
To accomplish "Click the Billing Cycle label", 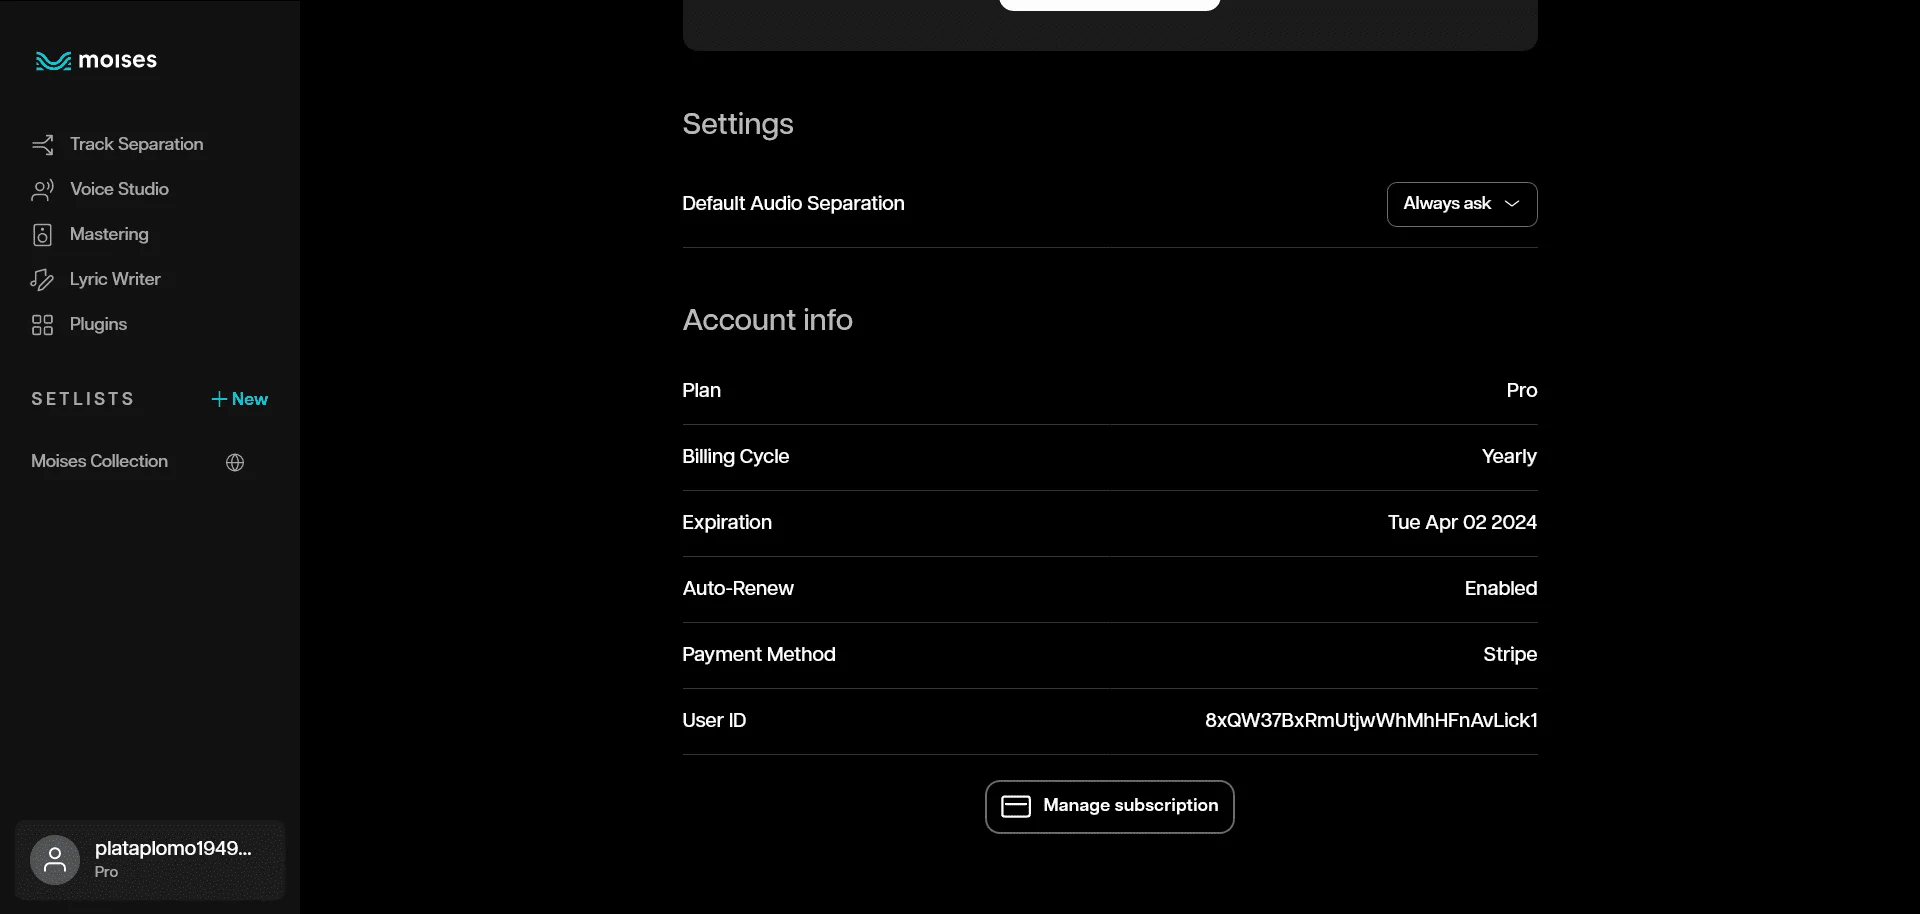I will pos(735,457).
